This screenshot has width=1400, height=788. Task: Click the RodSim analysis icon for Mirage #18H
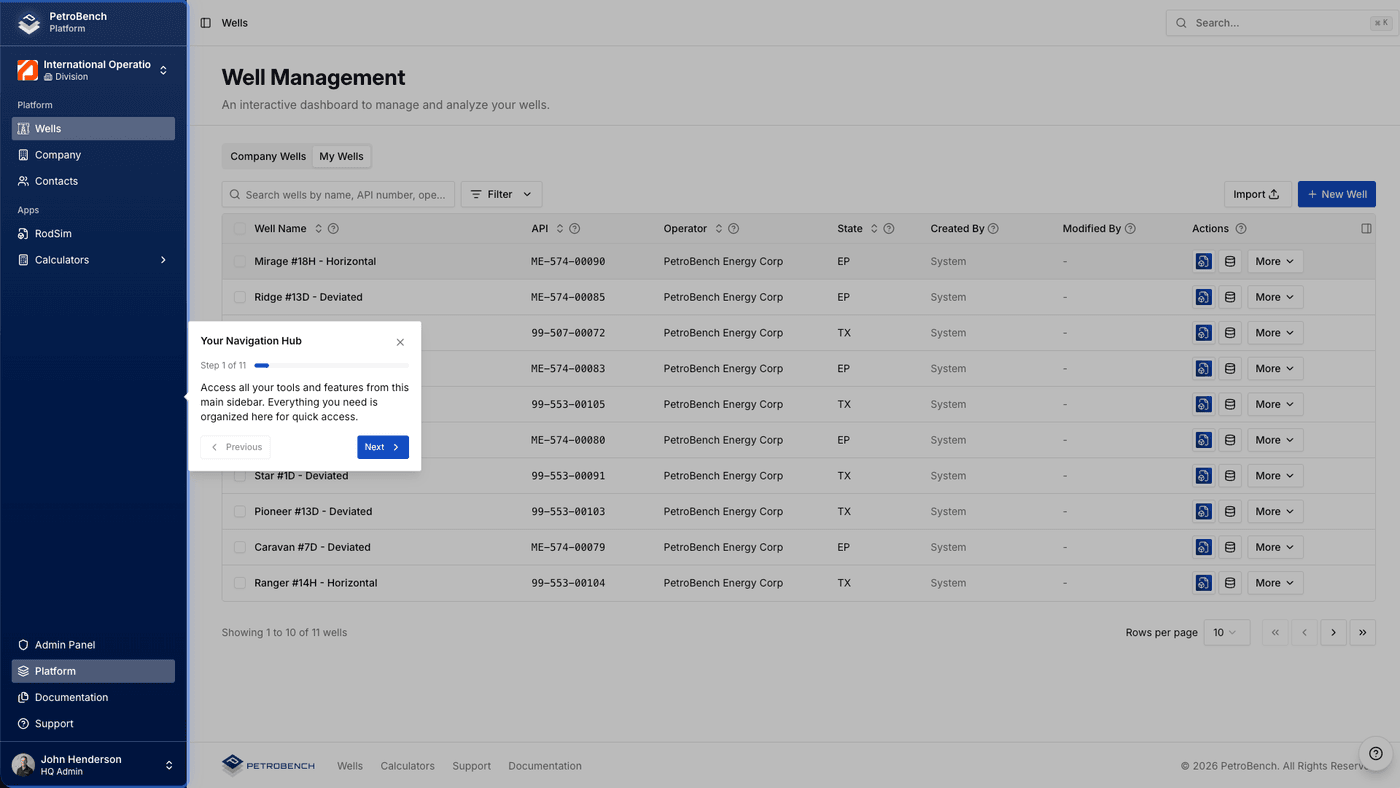1203,261
